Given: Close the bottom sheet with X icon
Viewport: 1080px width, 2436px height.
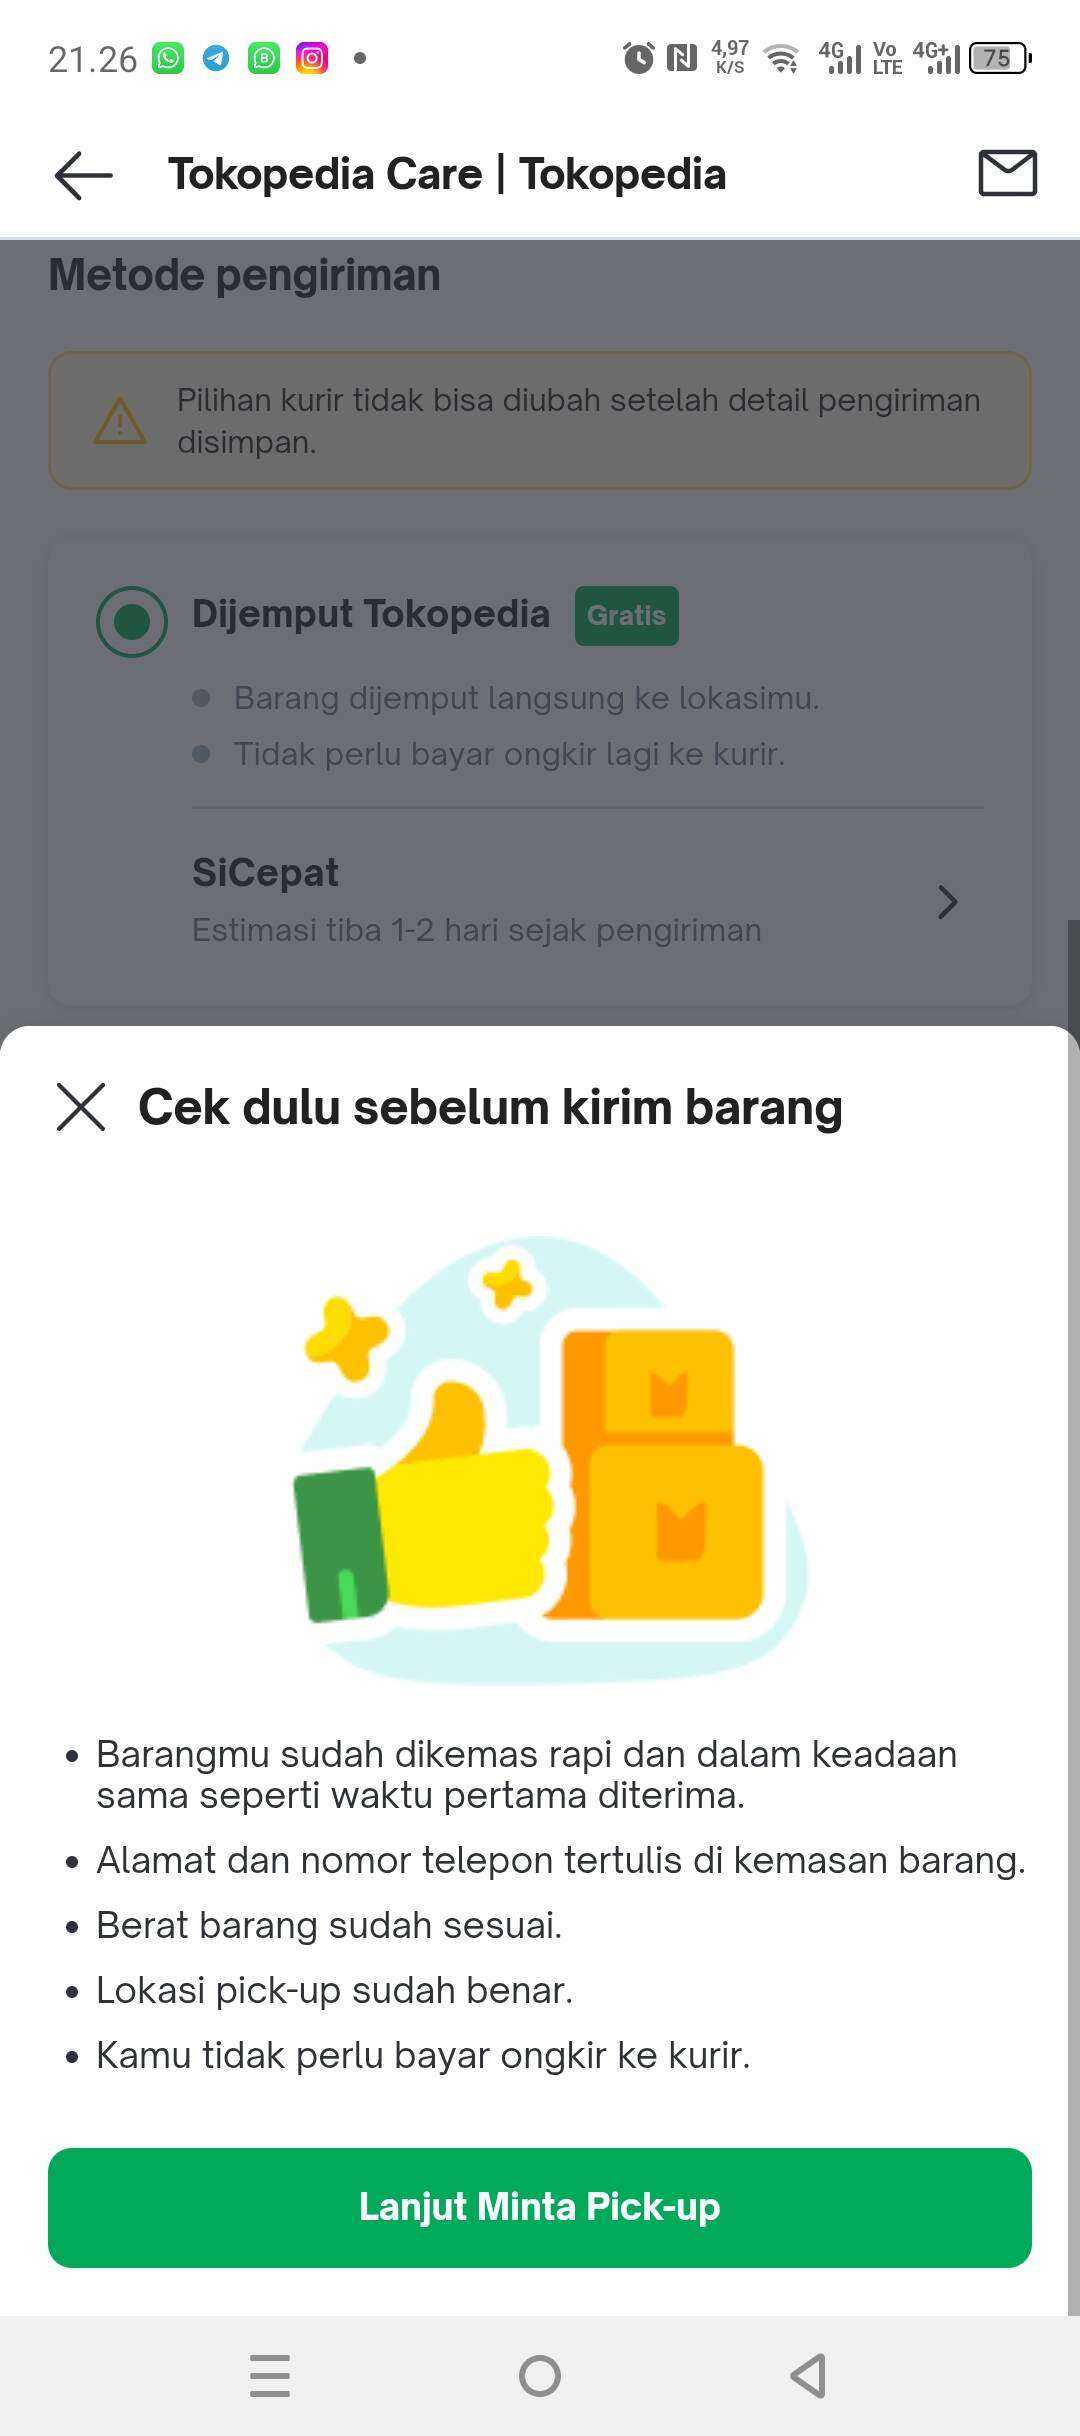Looking at the screenshot, I should click(81, 1107).
